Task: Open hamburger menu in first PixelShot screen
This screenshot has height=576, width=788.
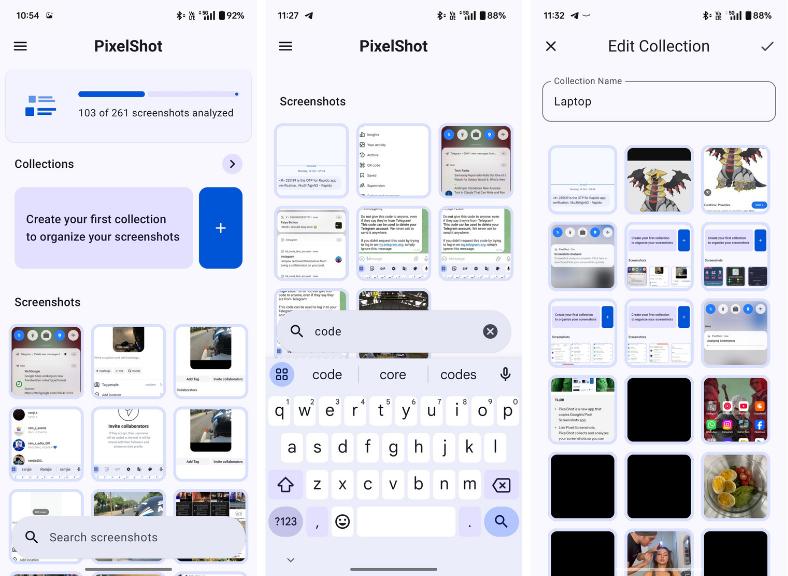Action: [20, 46]
